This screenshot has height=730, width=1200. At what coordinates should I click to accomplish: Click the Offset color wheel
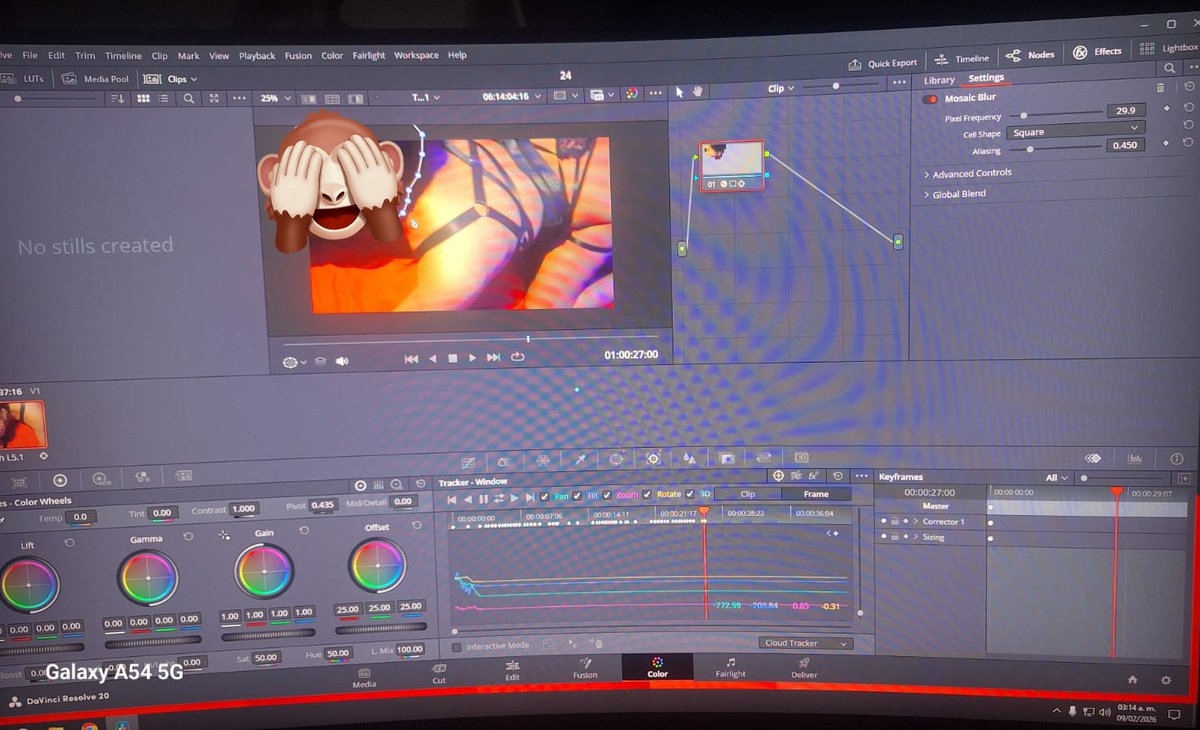[x=377, y=566]
